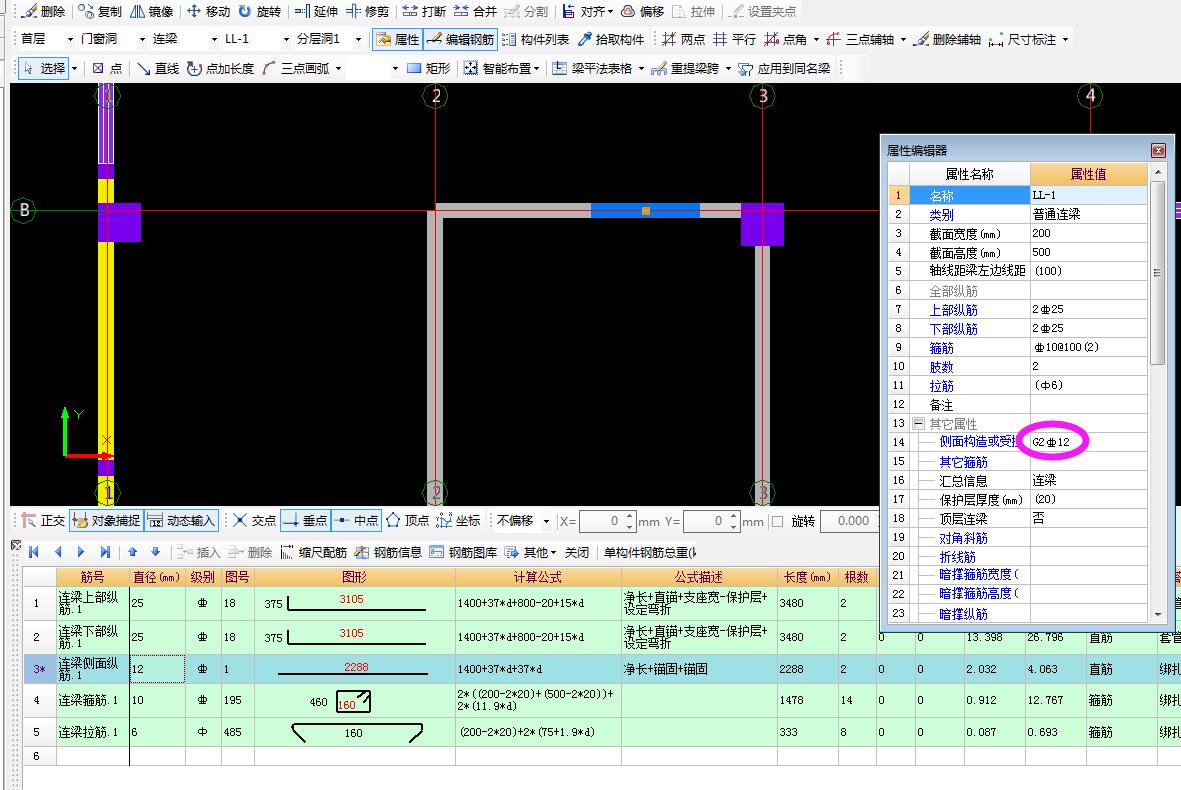Activate the 拾取构件 pick component tool
1181x790 pixels.
611,39
